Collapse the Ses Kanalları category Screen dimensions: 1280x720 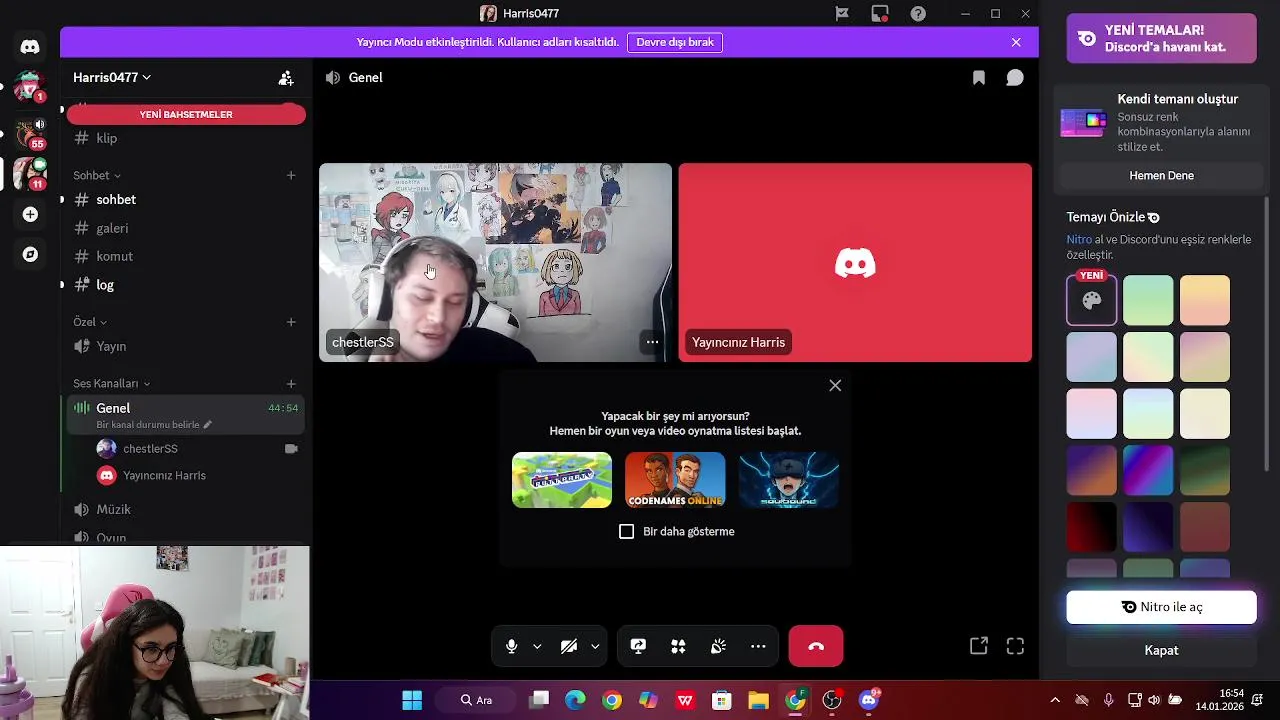111,383
